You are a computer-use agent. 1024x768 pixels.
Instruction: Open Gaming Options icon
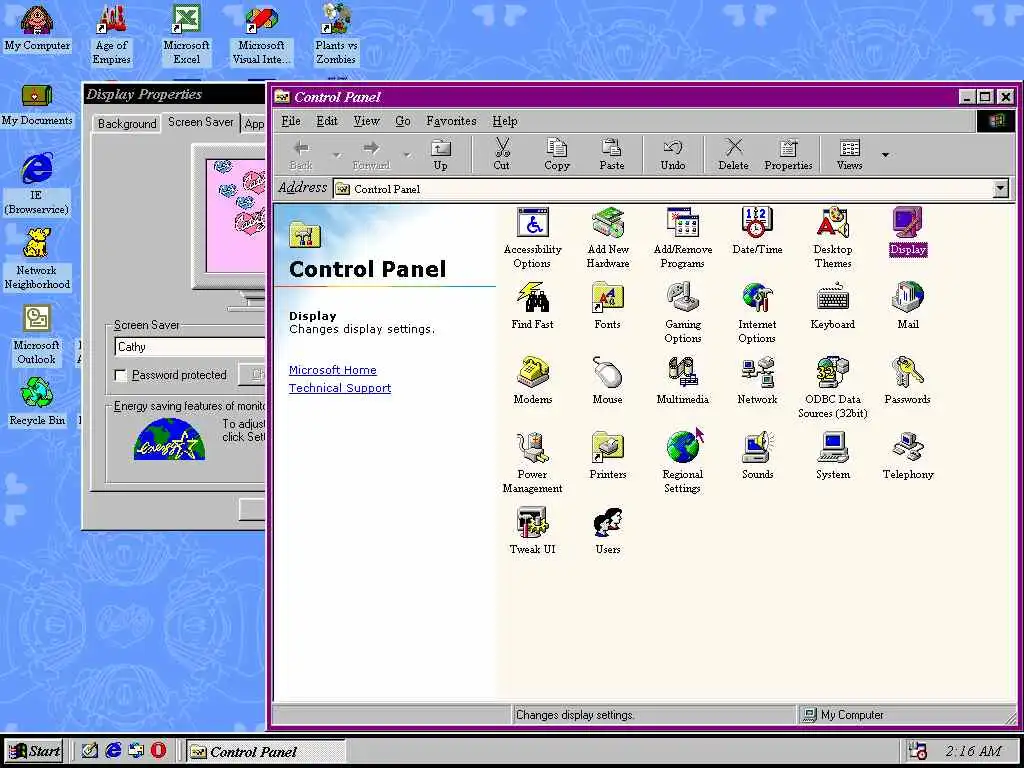tap(682, 313)
